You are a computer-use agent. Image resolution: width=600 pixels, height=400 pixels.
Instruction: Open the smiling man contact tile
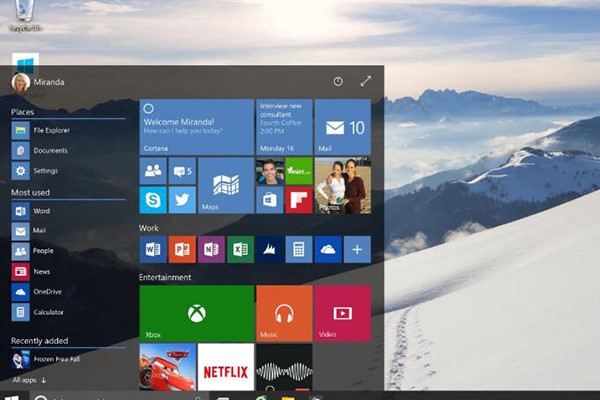pyautogui.click(x=270, y=171)
